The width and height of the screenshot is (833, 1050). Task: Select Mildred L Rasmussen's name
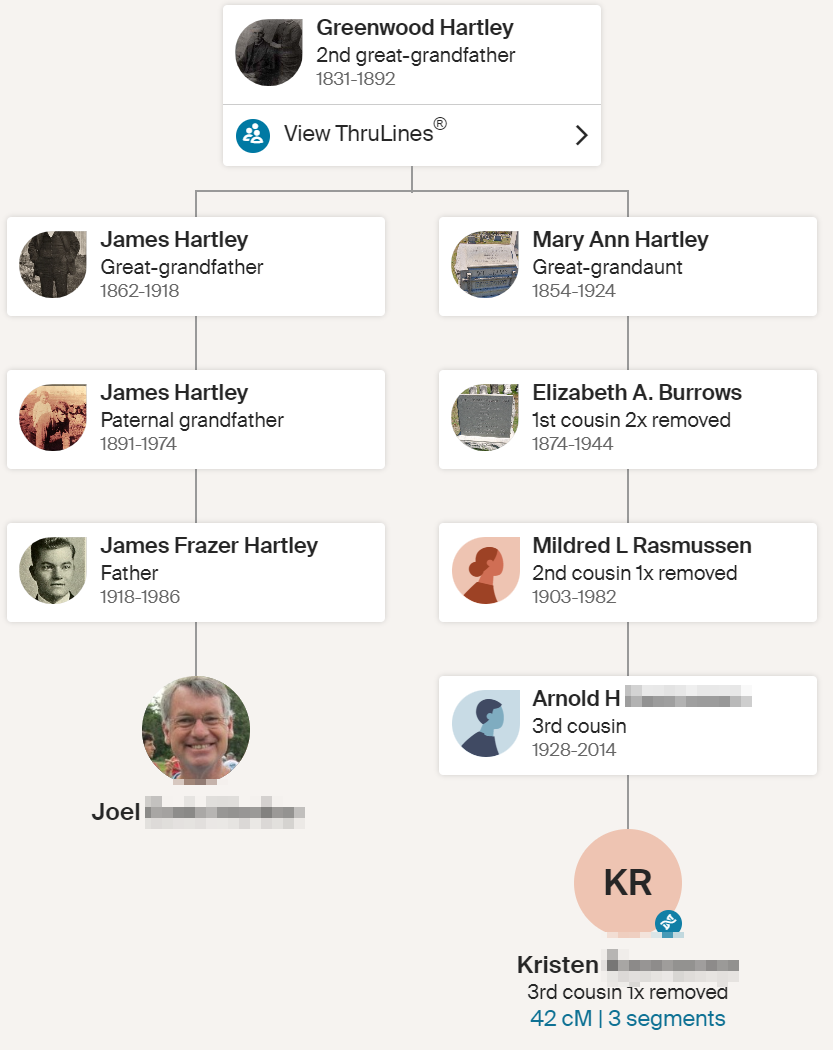click(641, 546)
